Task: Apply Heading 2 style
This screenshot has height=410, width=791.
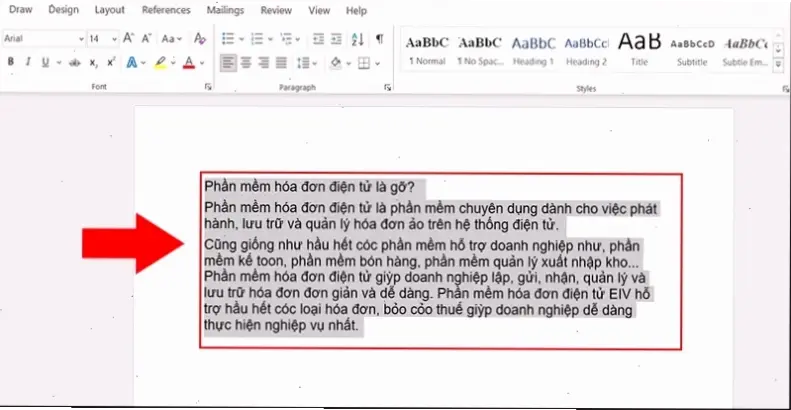Action: (x=586, y=50)
